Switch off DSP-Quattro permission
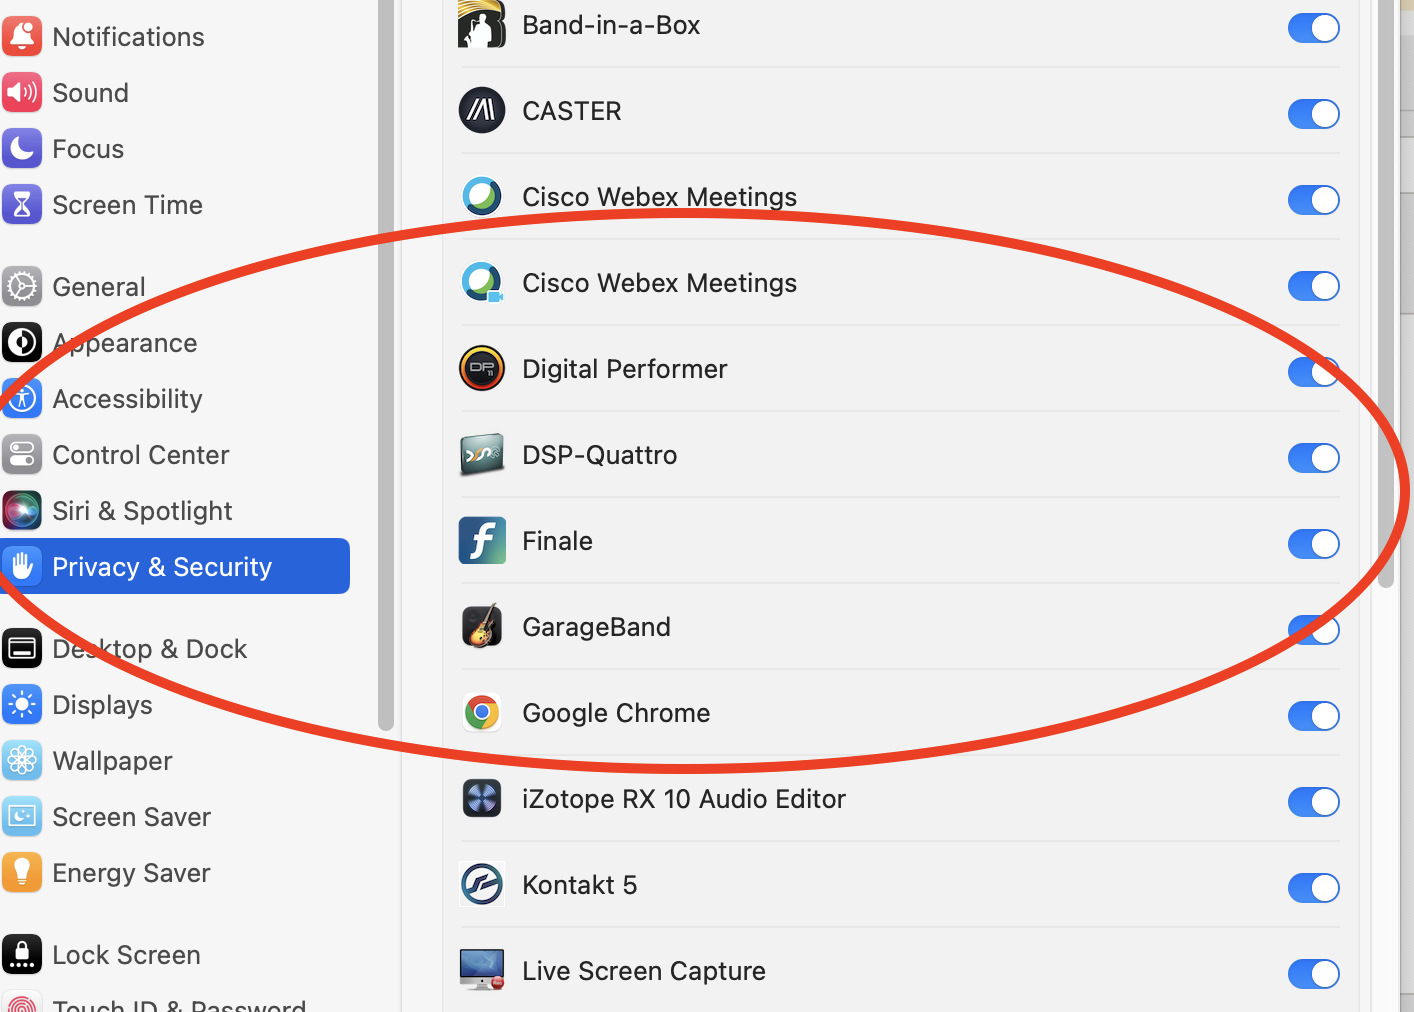The height and width of the screenshot is (1012, 1414). 1314,458
